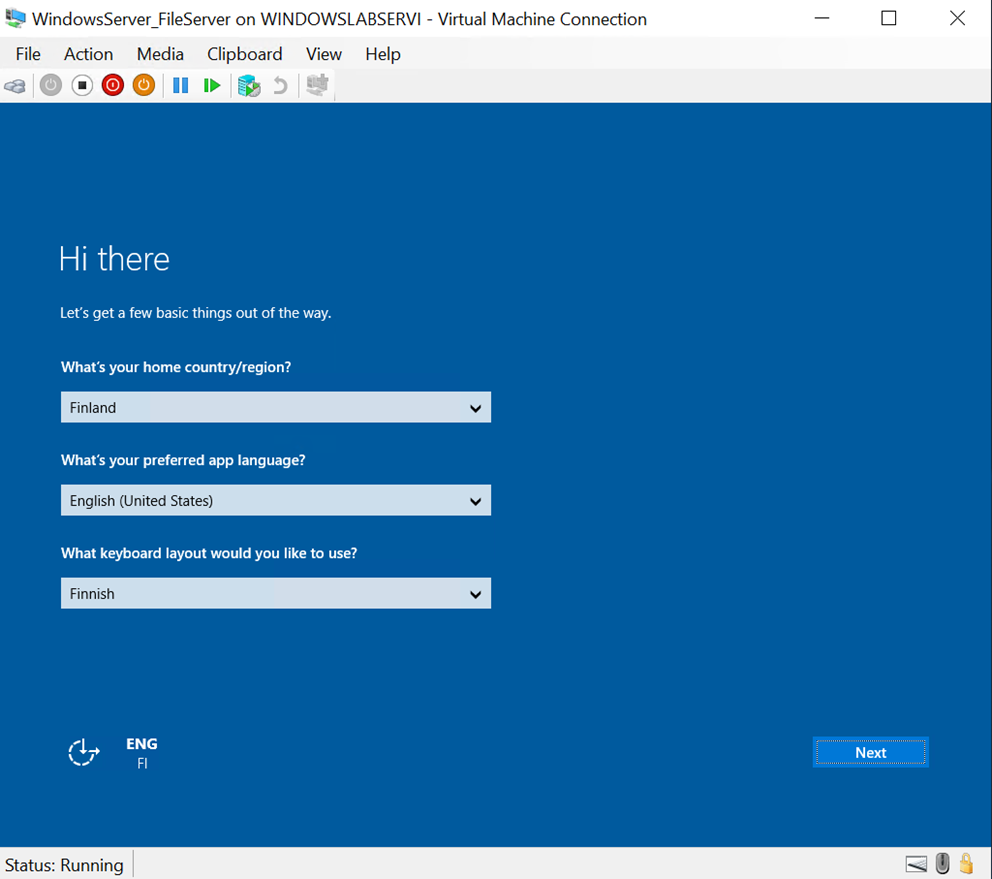Send Ctrl+Alt+Delete to the virtual machine

(x=15, y=85)
